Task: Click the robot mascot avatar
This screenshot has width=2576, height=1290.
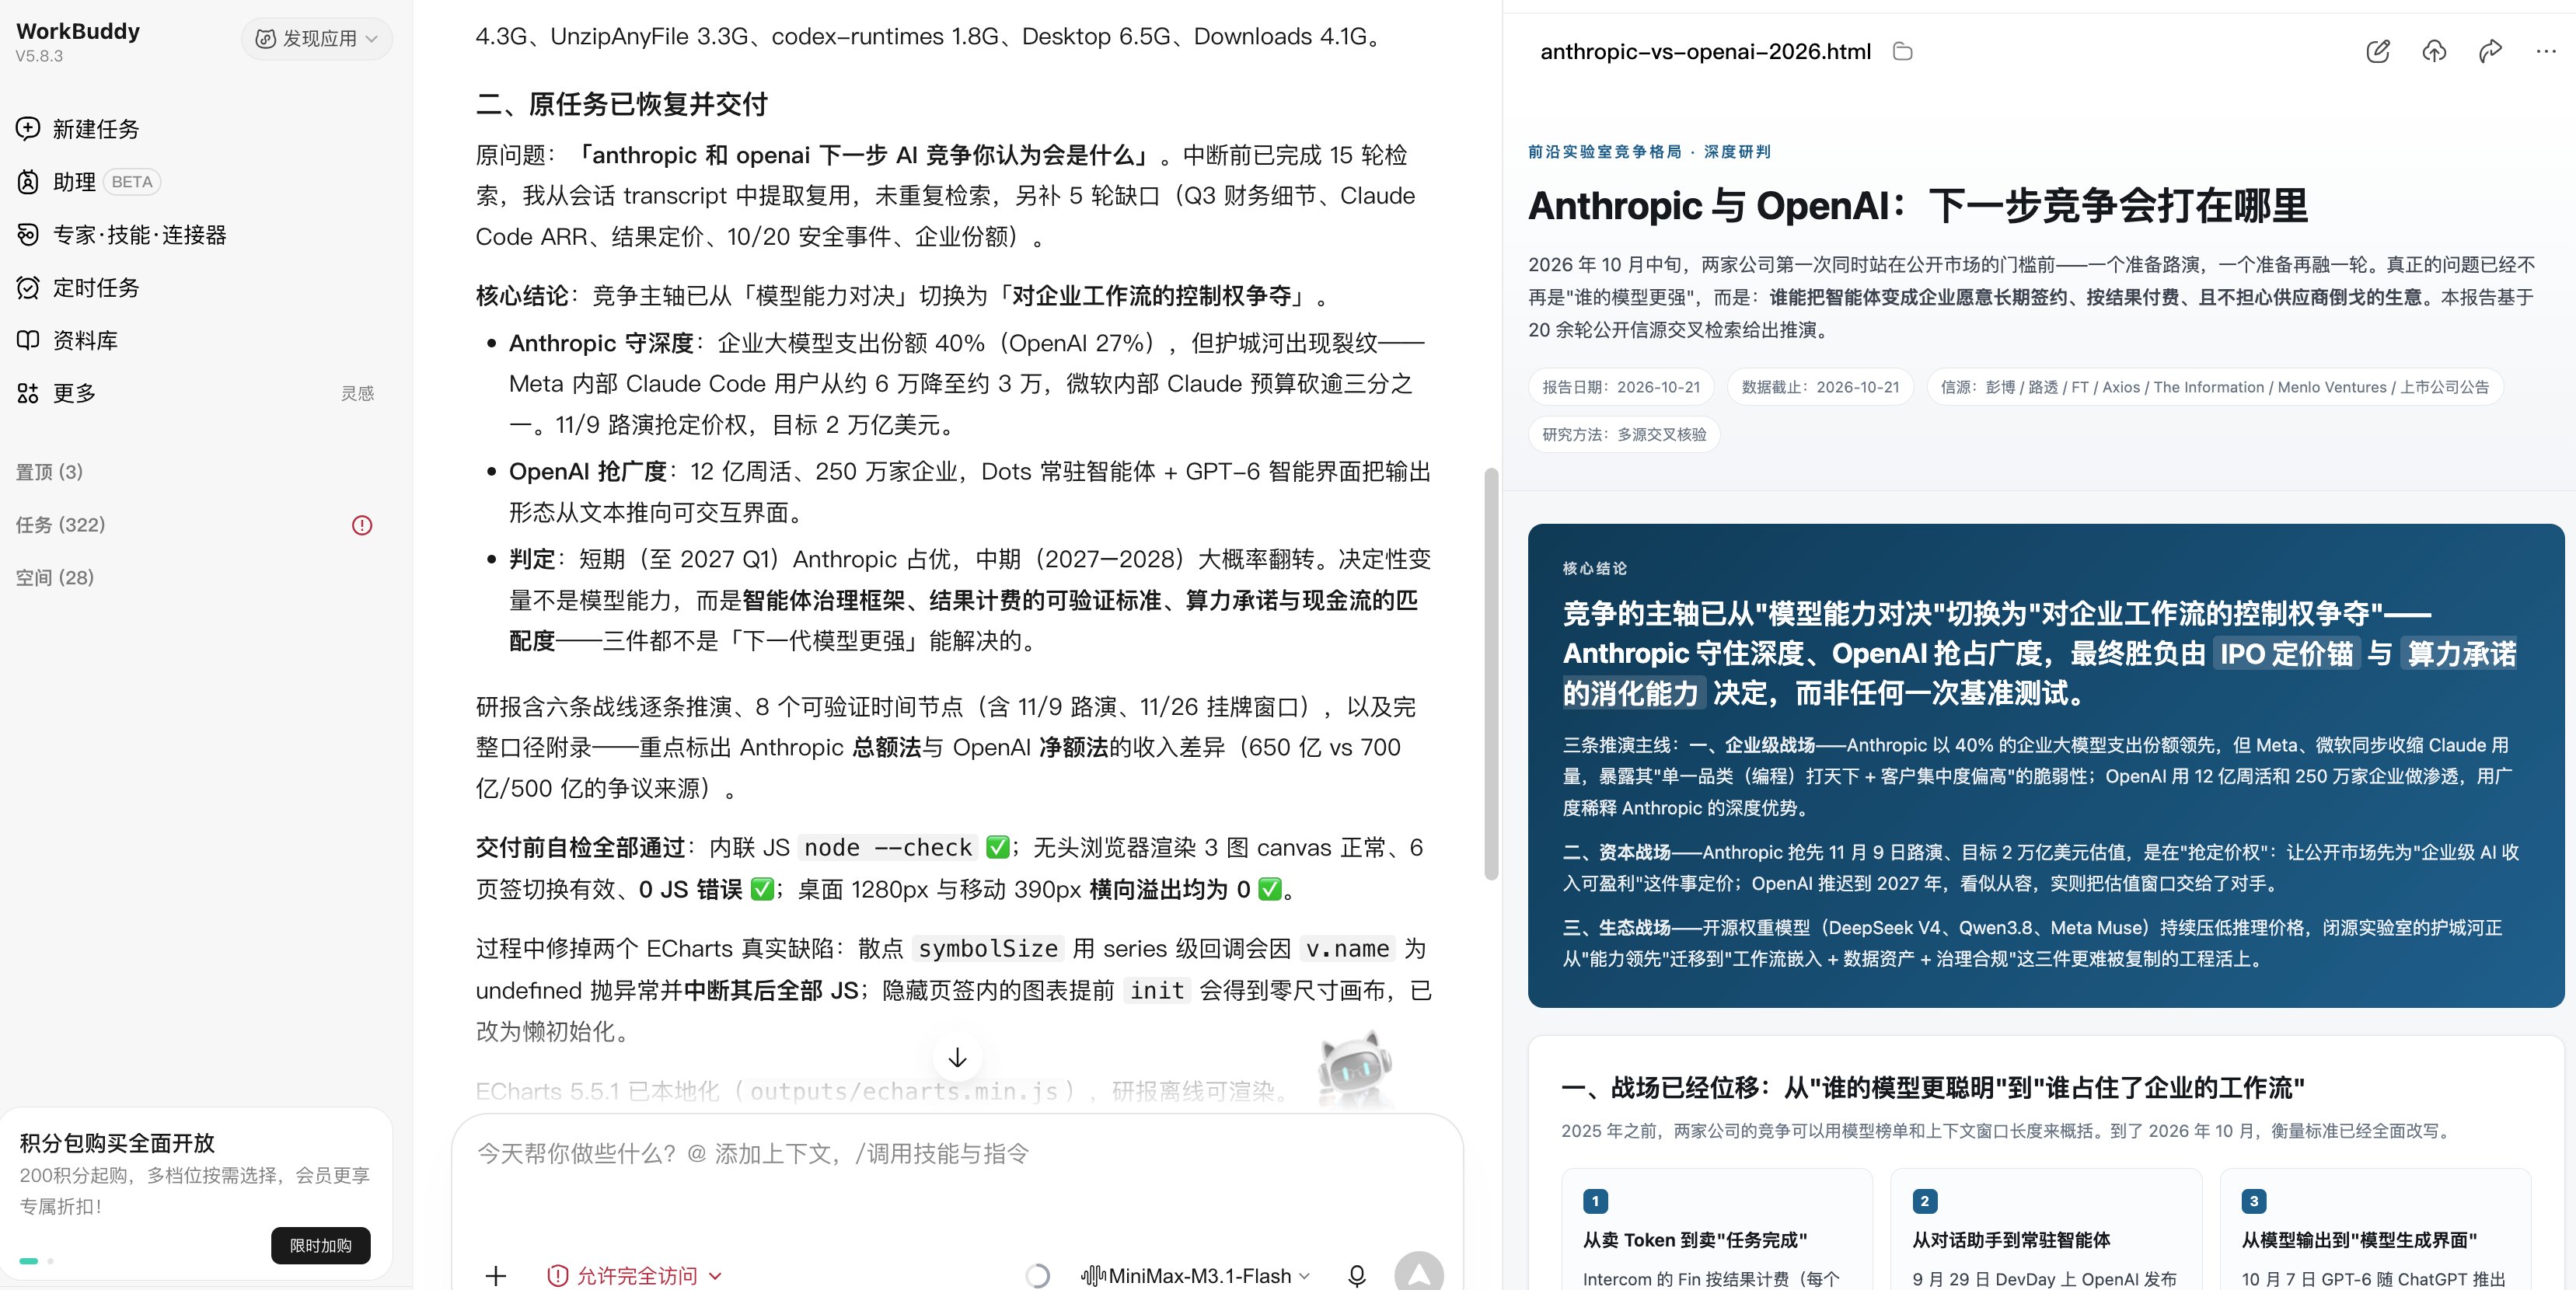Action: [1355, 1070]
